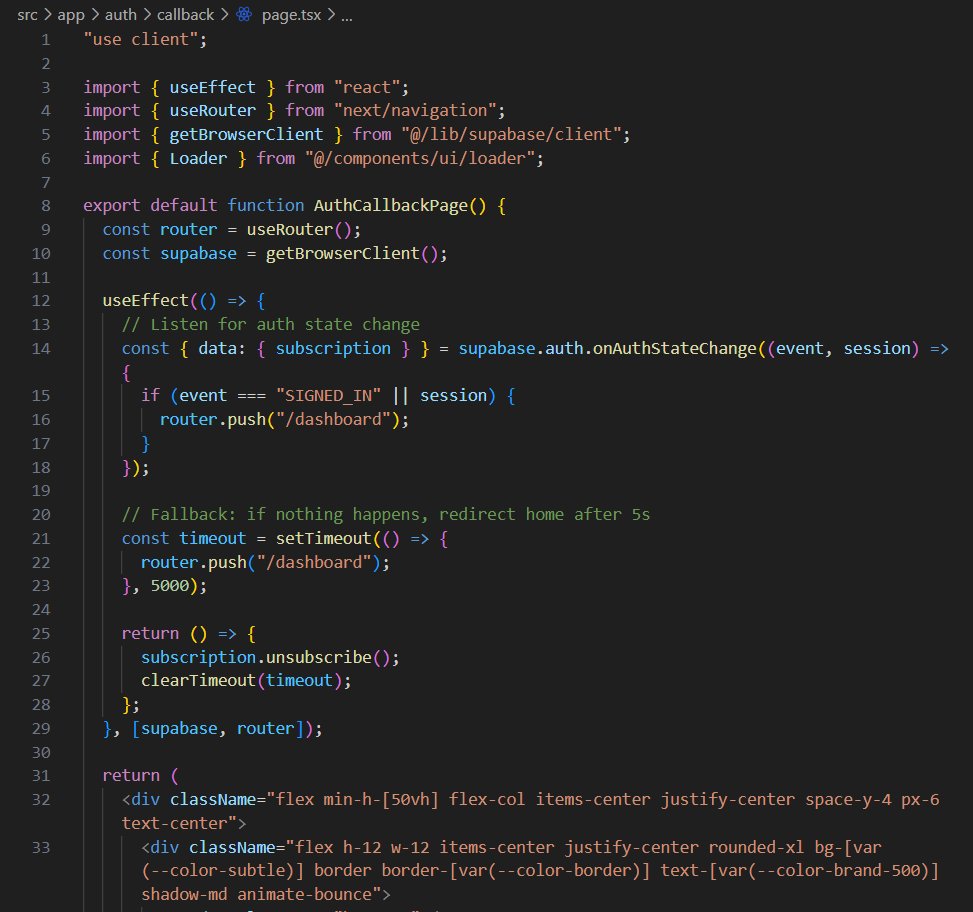Click line number 14 in the gutter

pyautogui.click(x=41, y=349)
